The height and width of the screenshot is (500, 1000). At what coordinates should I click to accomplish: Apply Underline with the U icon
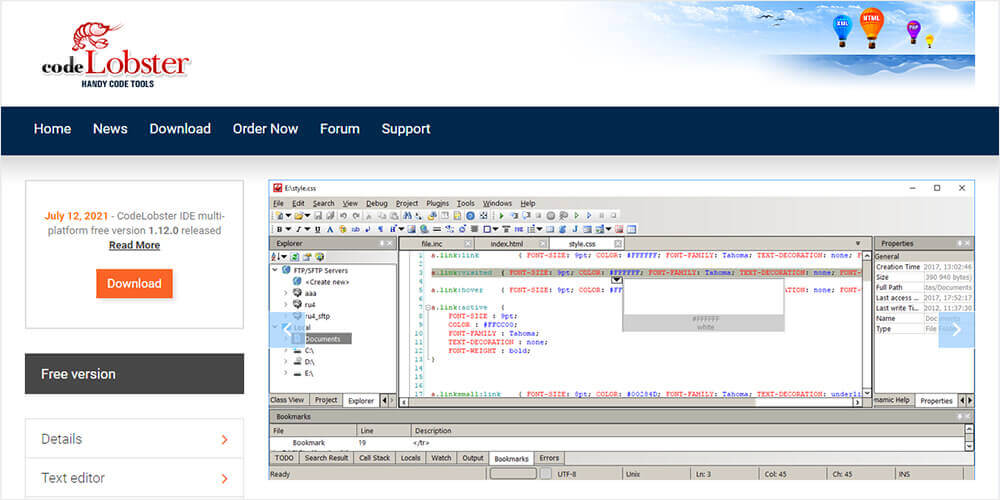[318, 229]
